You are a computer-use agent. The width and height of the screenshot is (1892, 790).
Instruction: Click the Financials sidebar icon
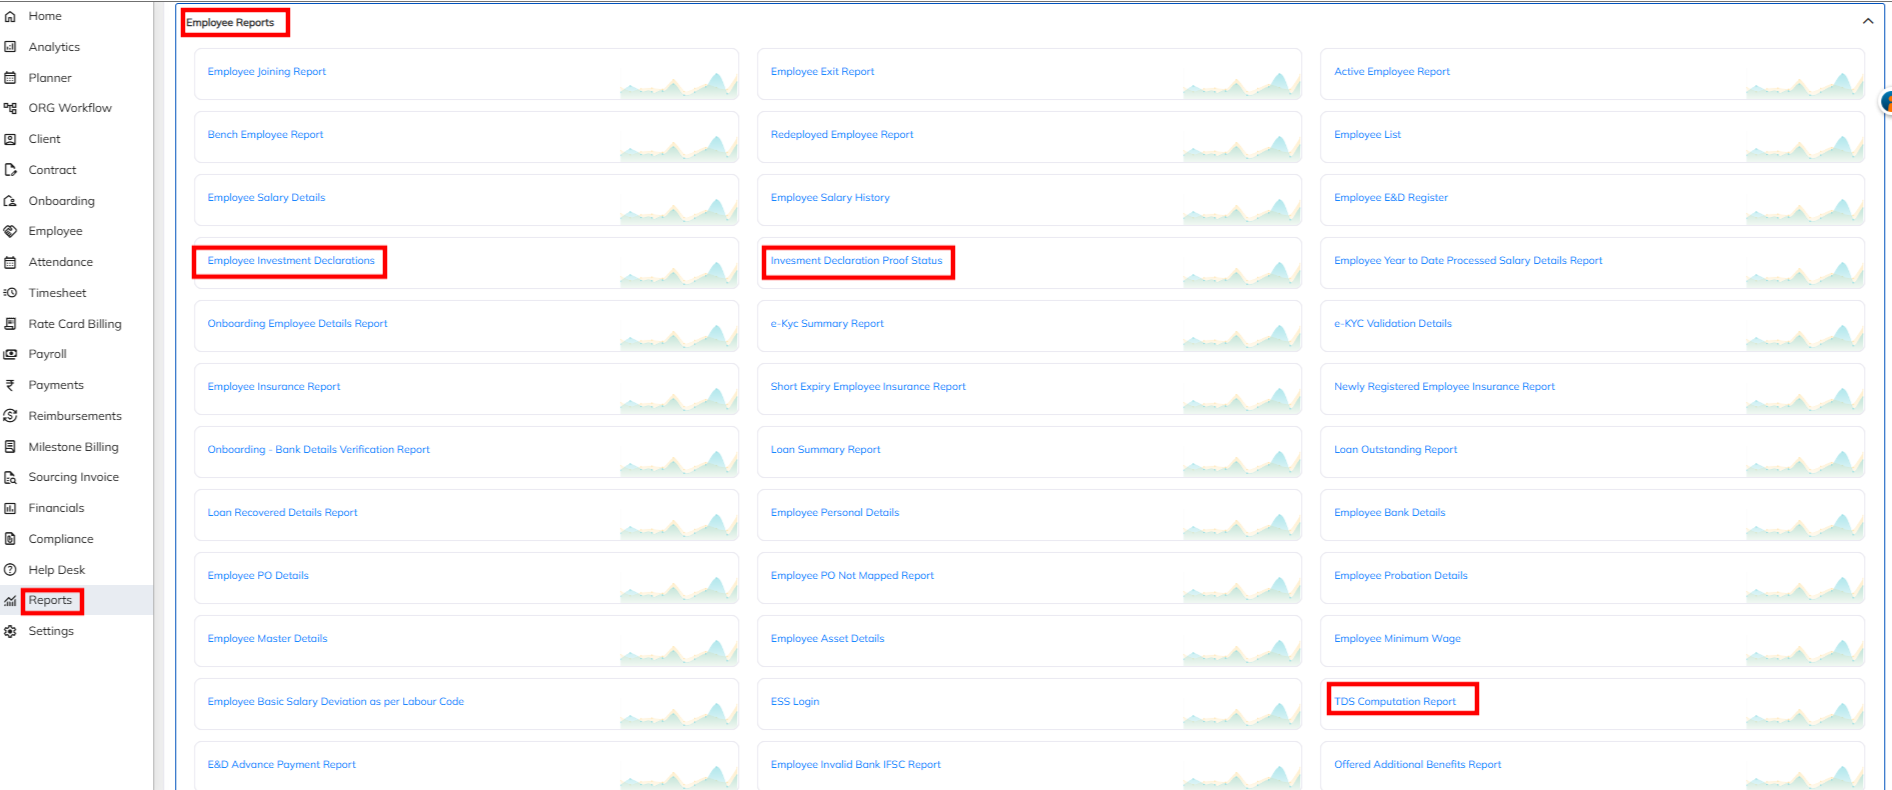[10, 508]
